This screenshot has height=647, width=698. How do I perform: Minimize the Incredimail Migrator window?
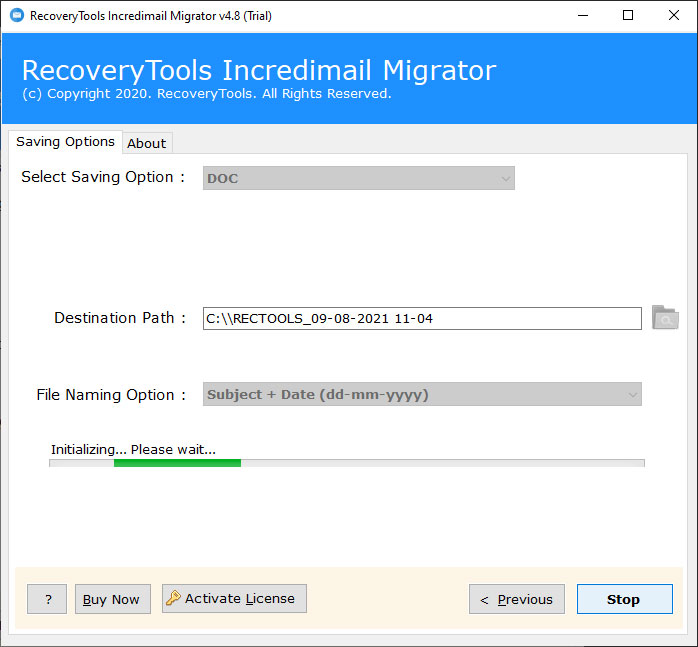coord(583,16)
